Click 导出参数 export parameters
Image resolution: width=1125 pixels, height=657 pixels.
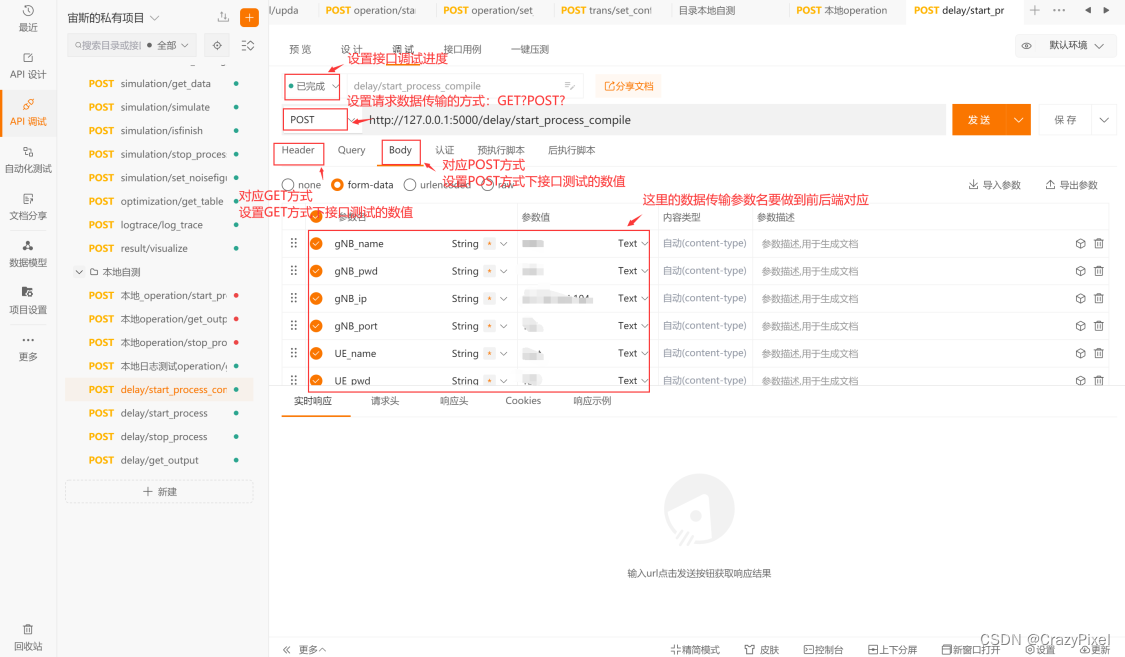pyautogui.click(x=1071, y=184)
